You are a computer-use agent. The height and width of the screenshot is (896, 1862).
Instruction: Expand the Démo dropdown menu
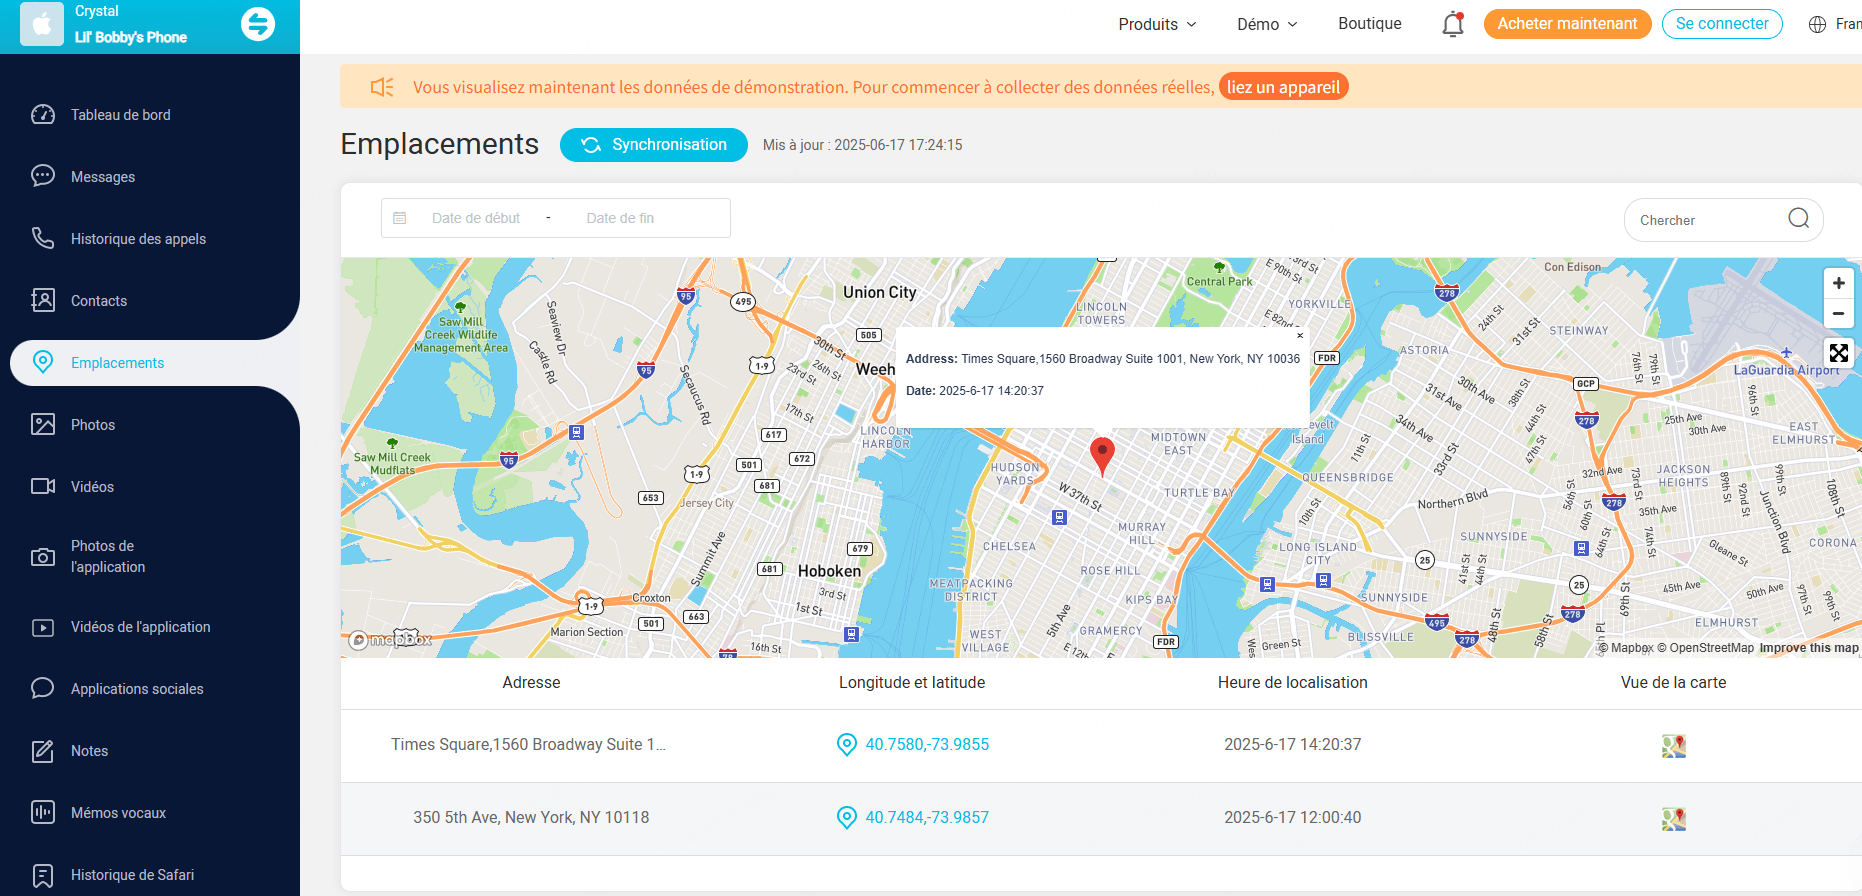(x=1267, y=24)
